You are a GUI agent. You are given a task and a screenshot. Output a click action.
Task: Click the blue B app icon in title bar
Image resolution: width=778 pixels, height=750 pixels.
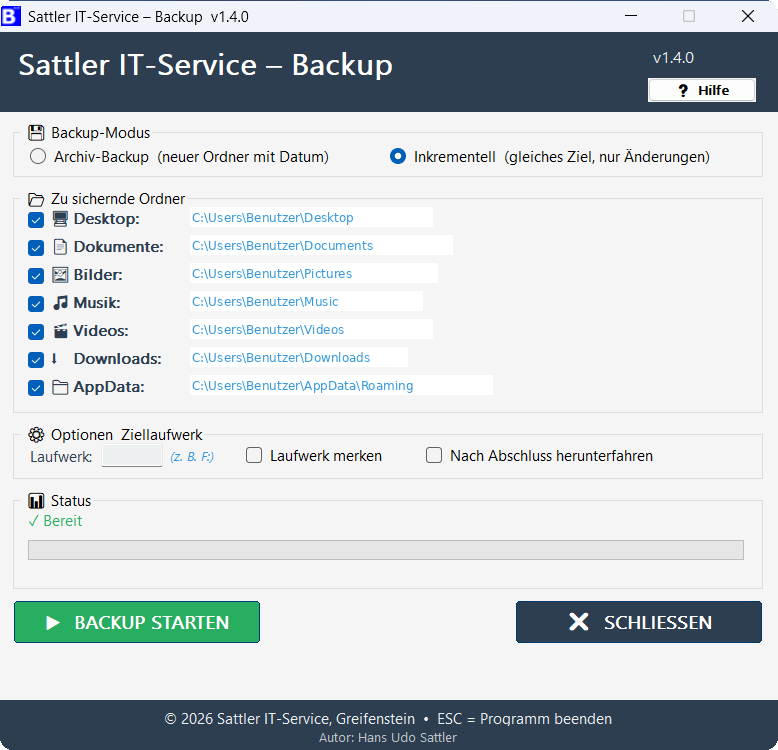click(10, 16)
